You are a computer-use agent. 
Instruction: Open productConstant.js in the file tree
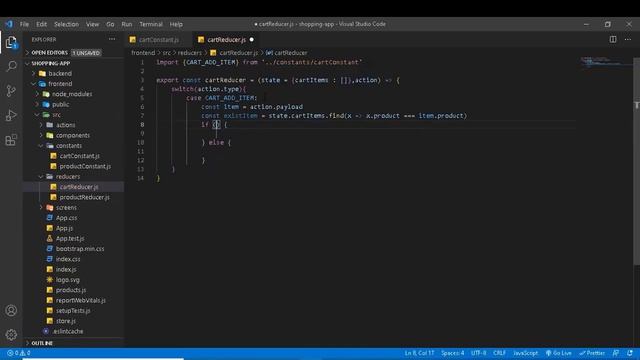(x=85, y=166)
